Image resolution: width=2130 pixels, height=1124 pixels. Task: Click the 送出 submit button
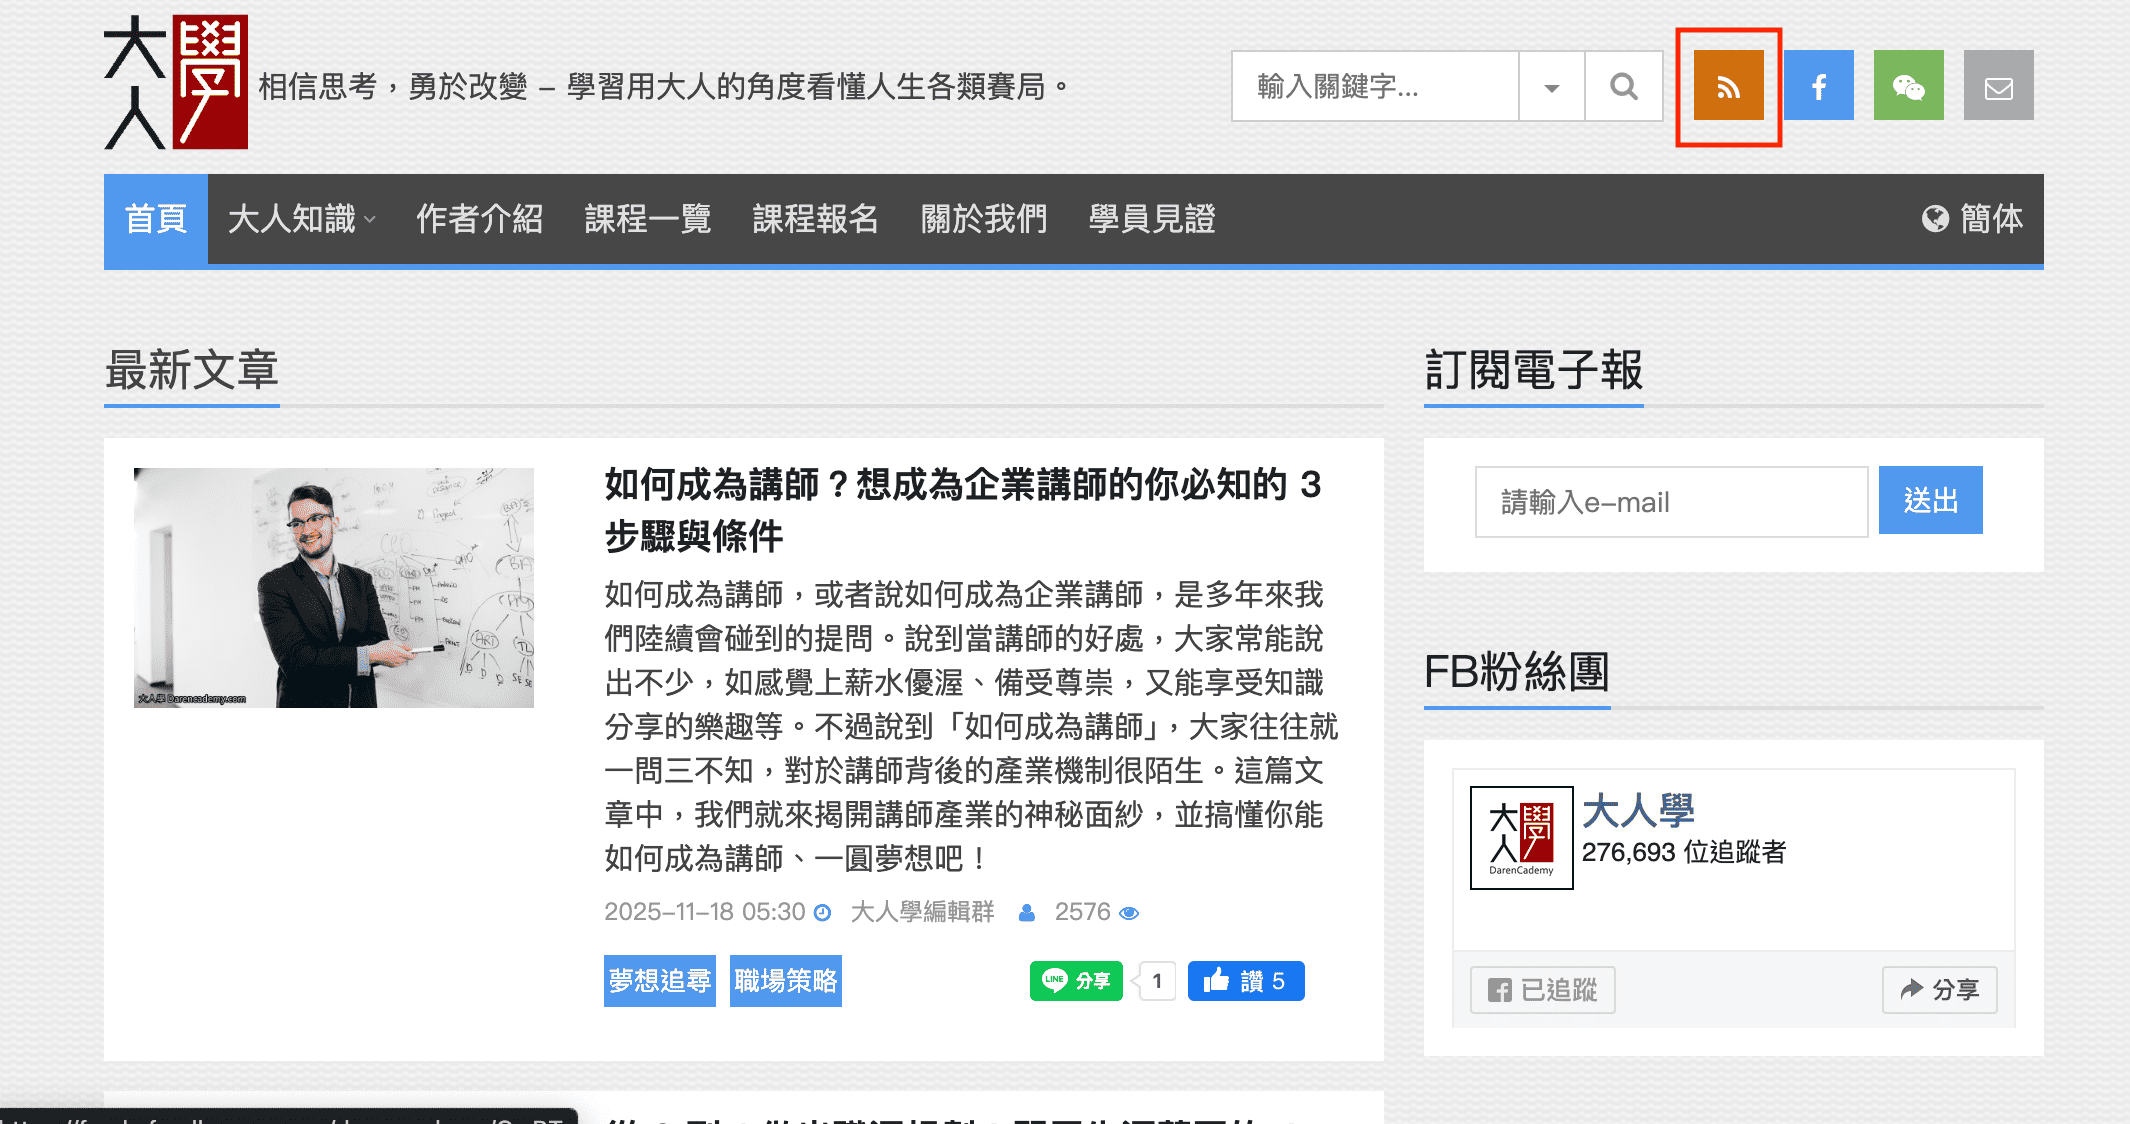click(x=1930, y=500)
